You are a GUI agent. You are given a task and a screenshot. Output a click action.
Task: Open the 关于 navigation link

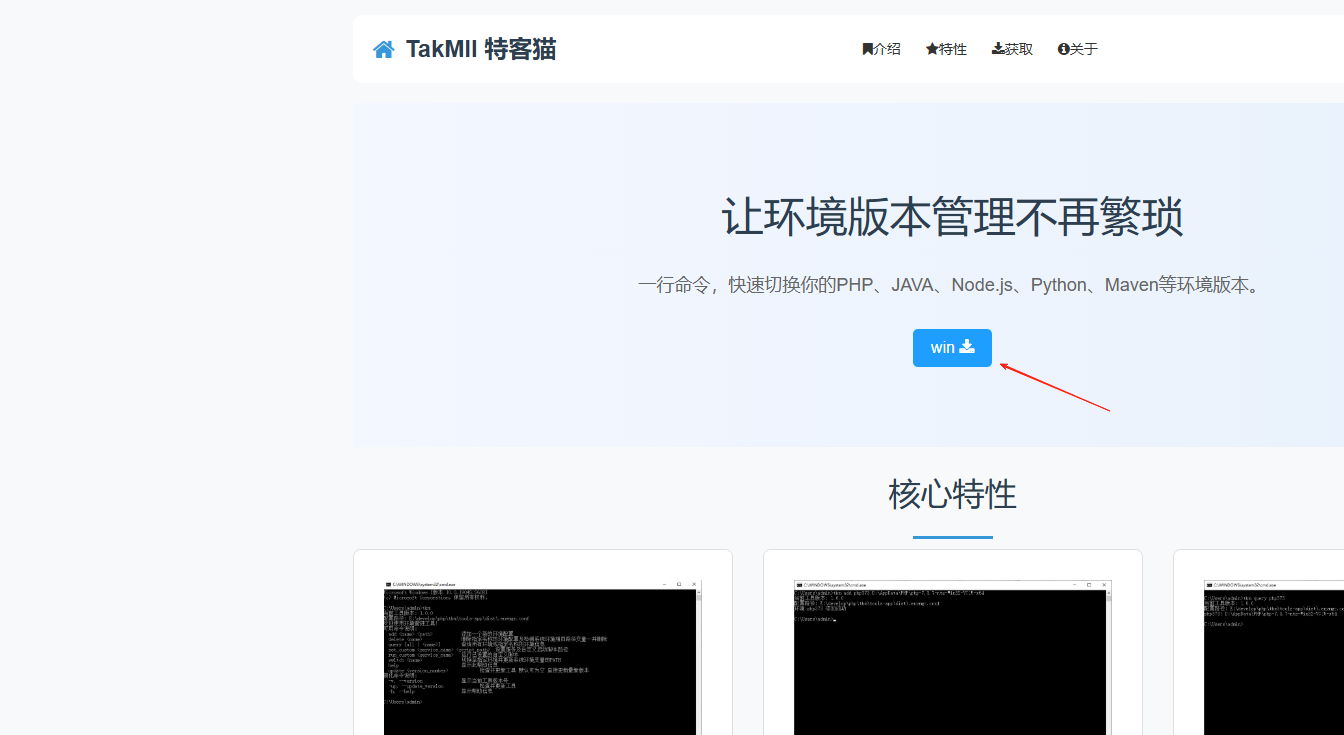1084,49
